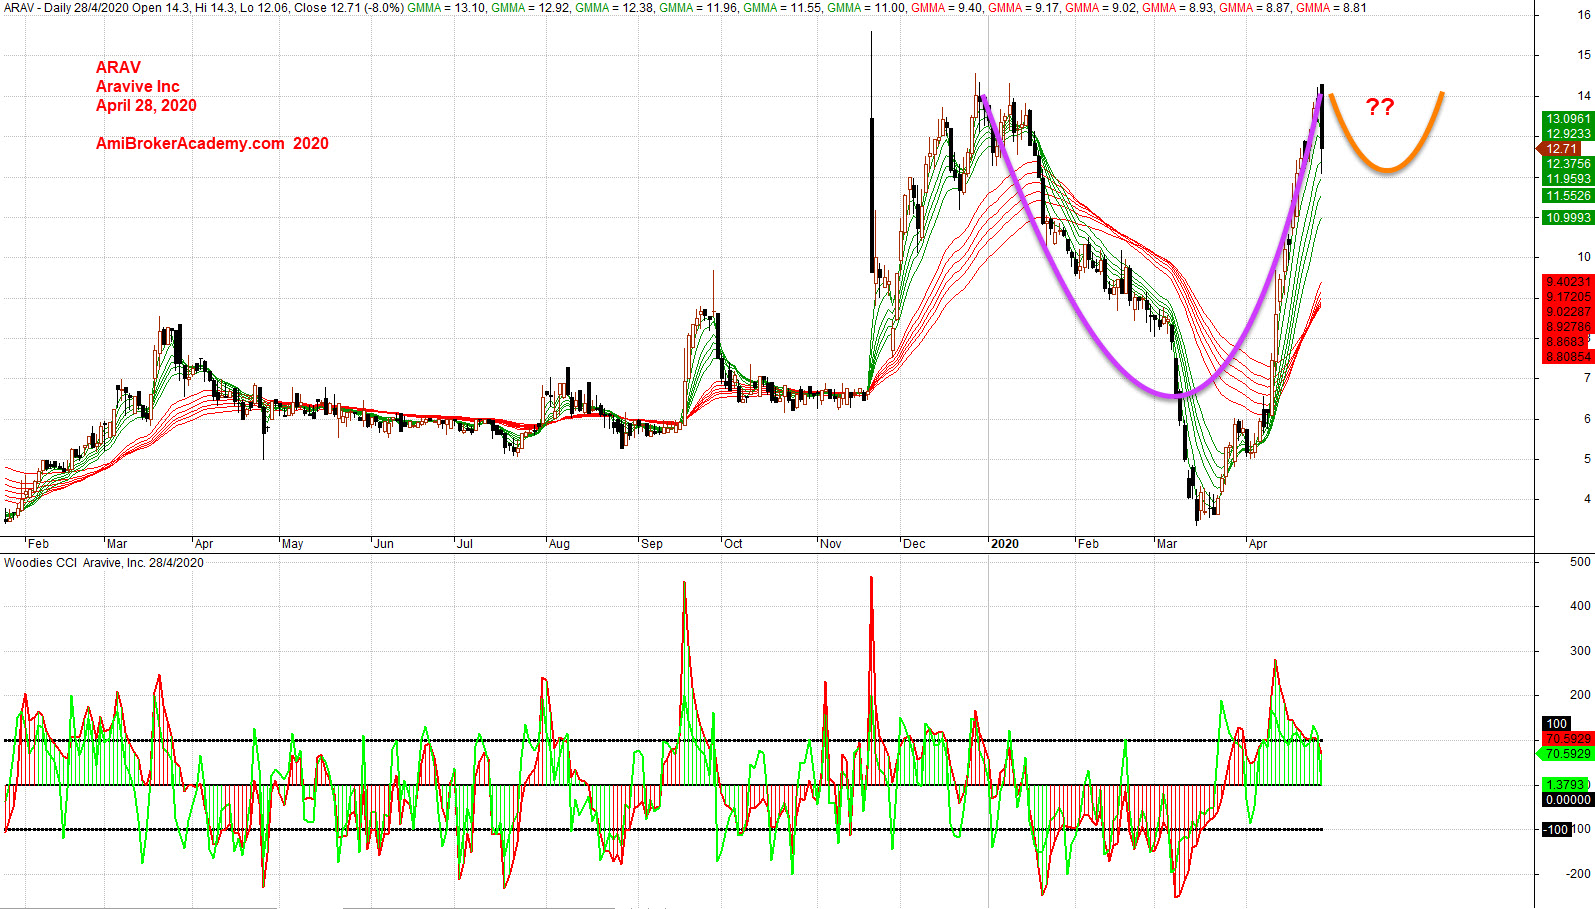1595x909 pixels.
Task: Click the 'Woodies CCI Aravive, Inc.' pane title
Action: (x=75, y=563)
